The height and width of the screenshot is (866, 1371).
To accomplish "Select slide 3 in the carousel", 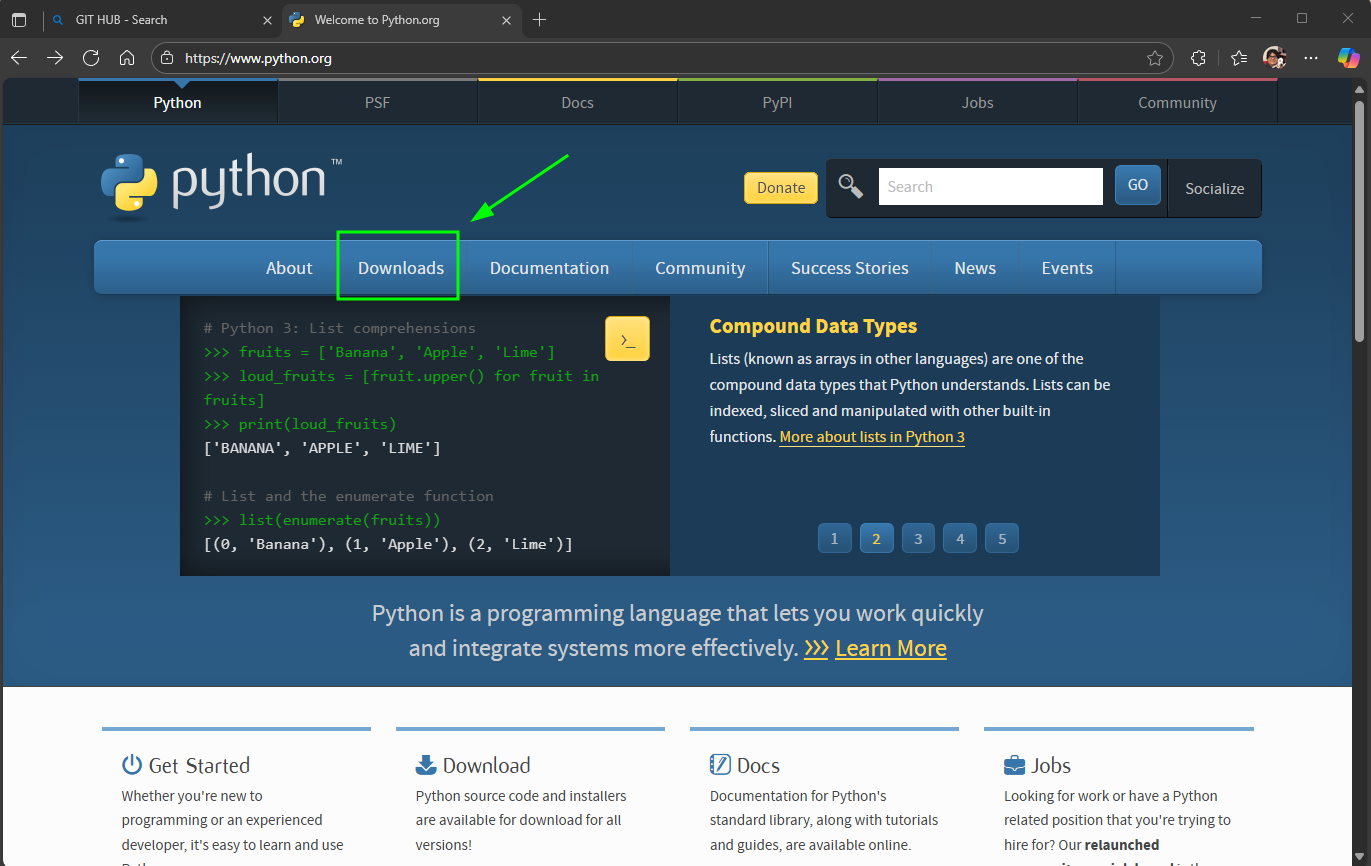I will (x=918, y=539).
